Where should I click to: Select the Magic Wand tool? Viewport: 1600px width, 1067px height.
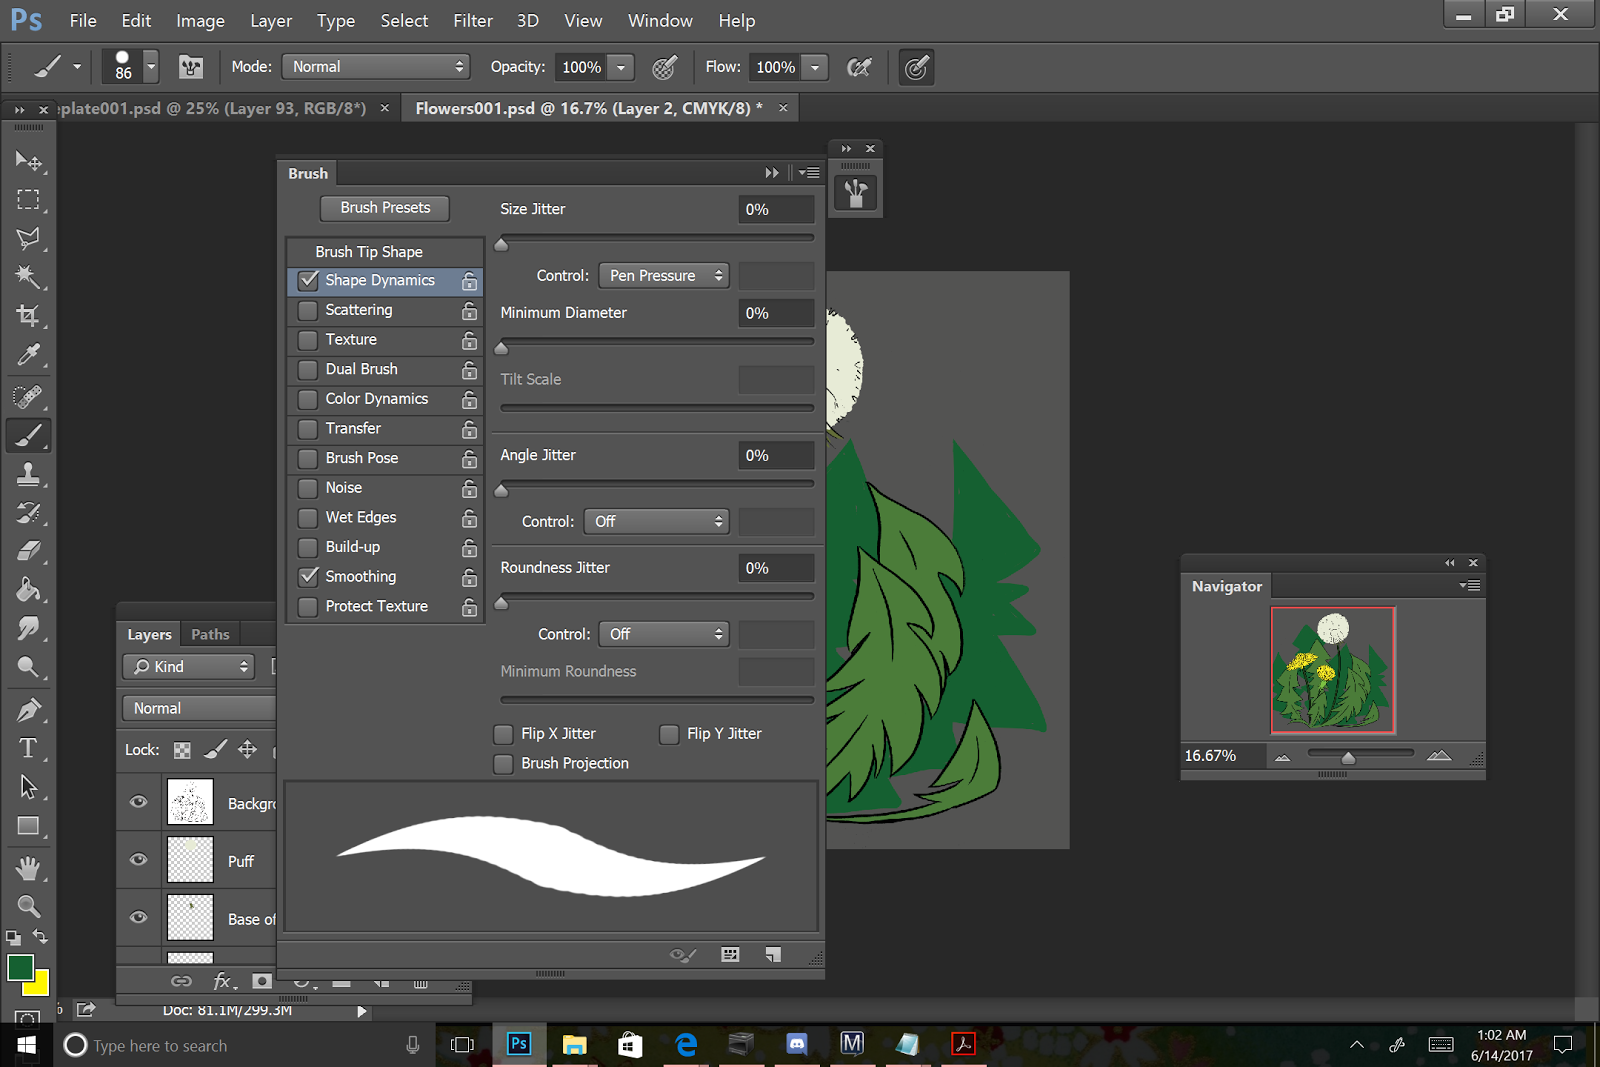click(28, 277)
